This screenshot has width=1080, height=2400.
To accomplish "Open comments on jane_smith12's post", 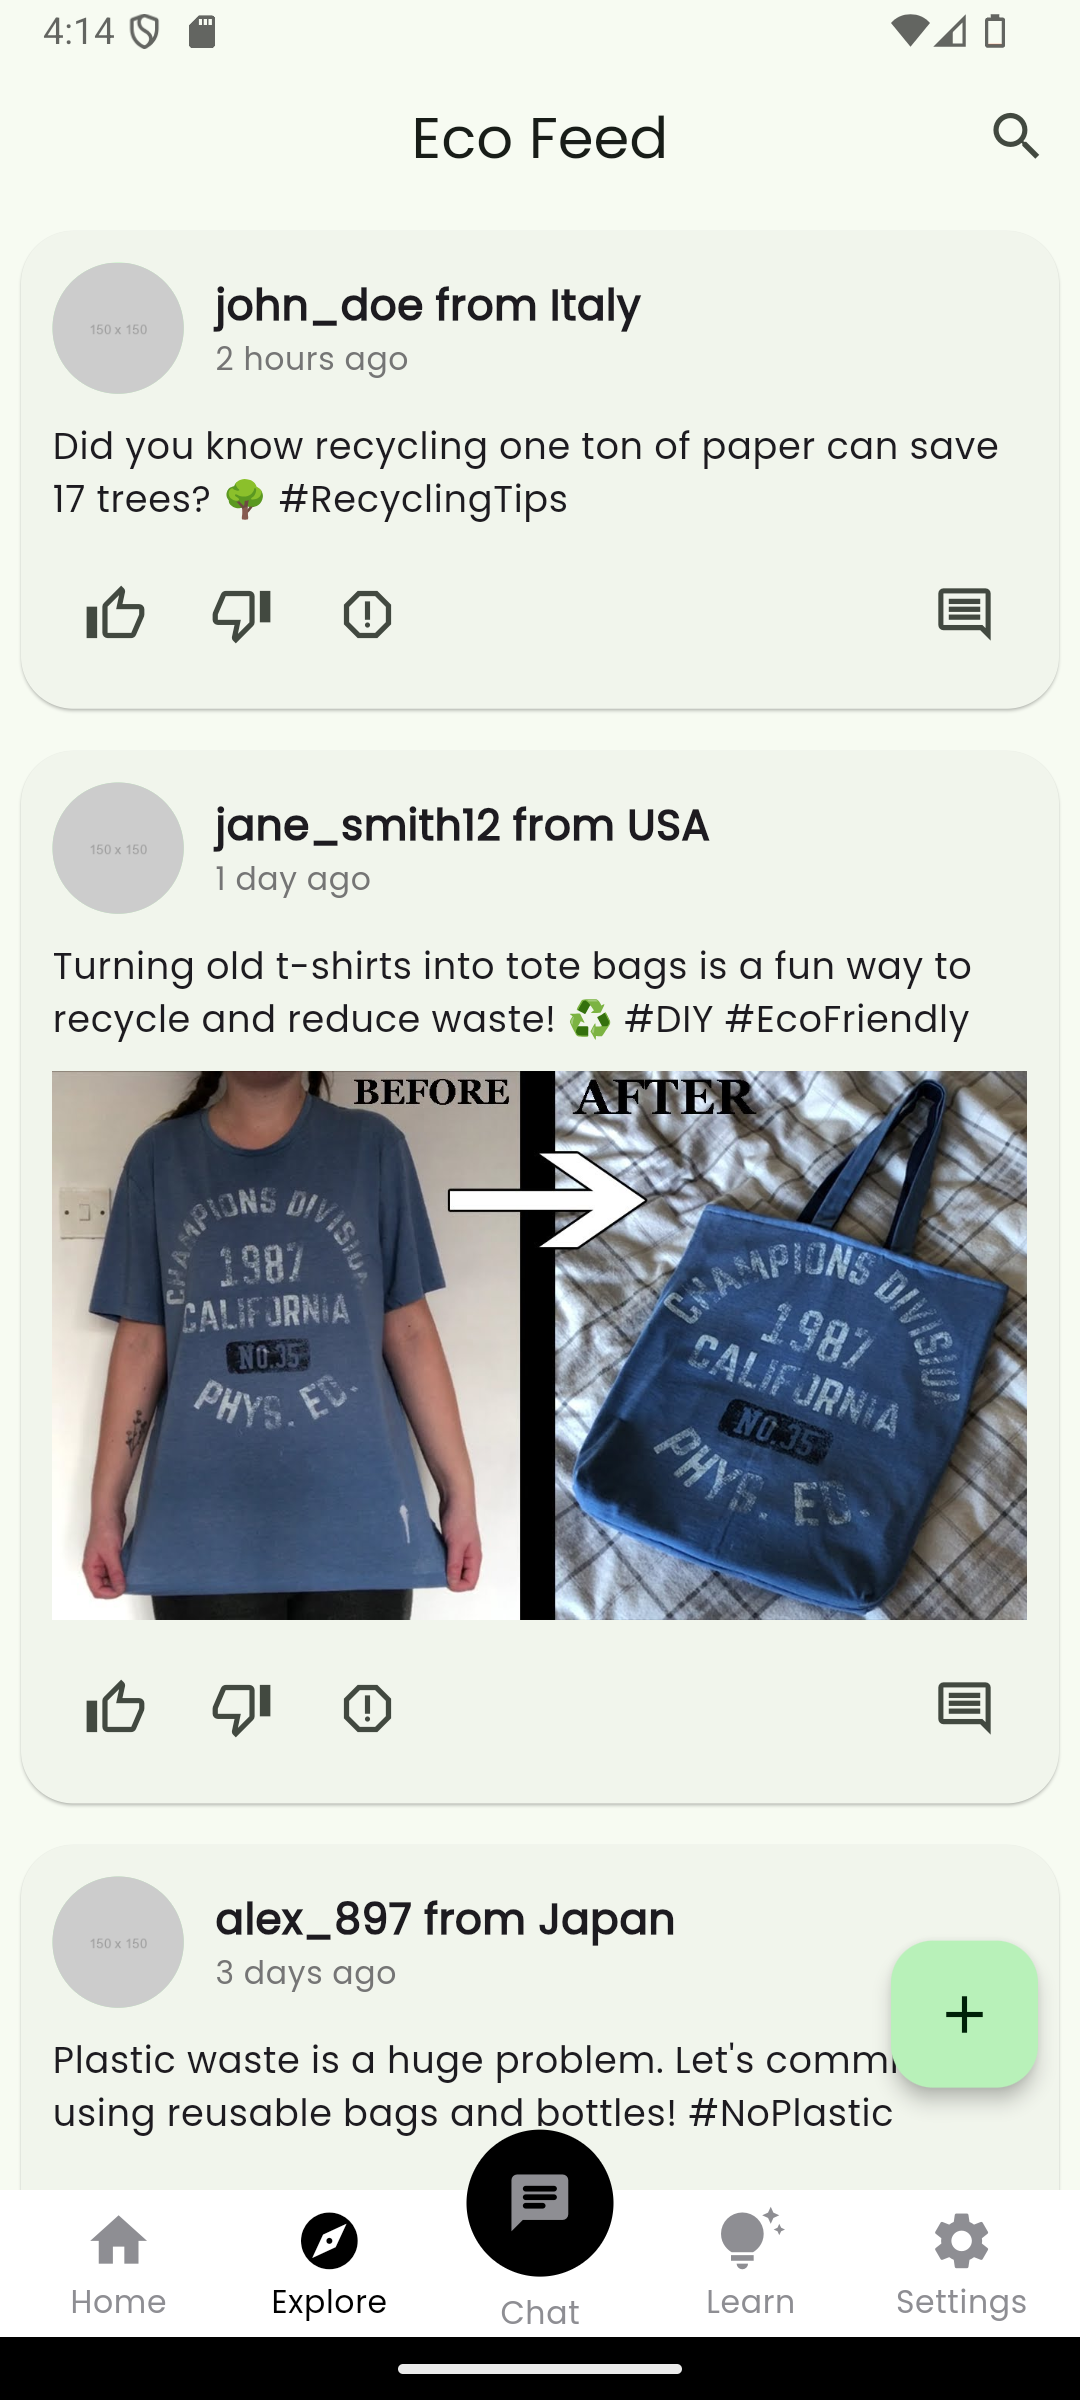I will coord(965,1708).
